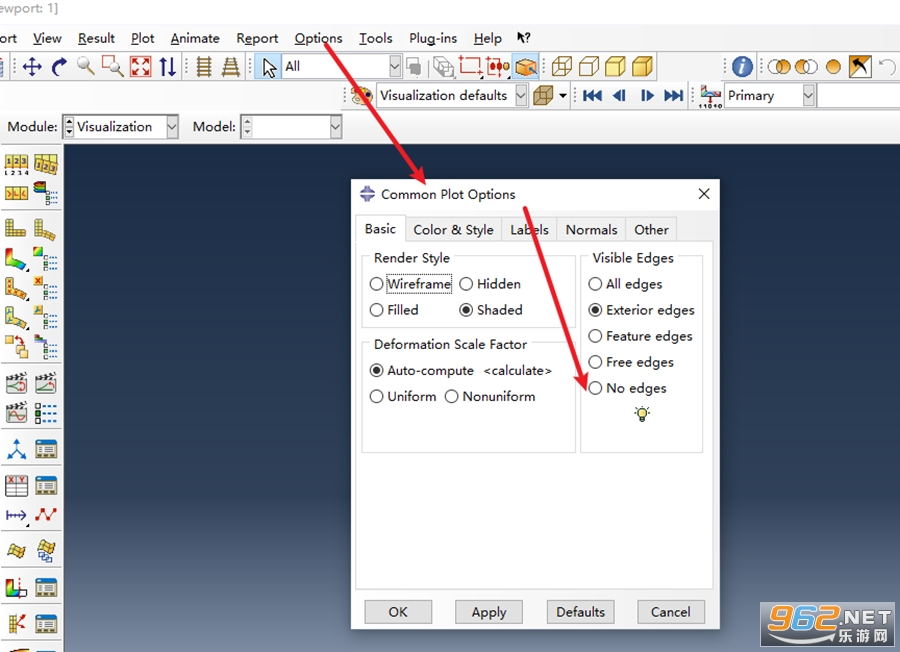The image size is (900, 652).
Task: Step to next frame
Action: point(647,95)
